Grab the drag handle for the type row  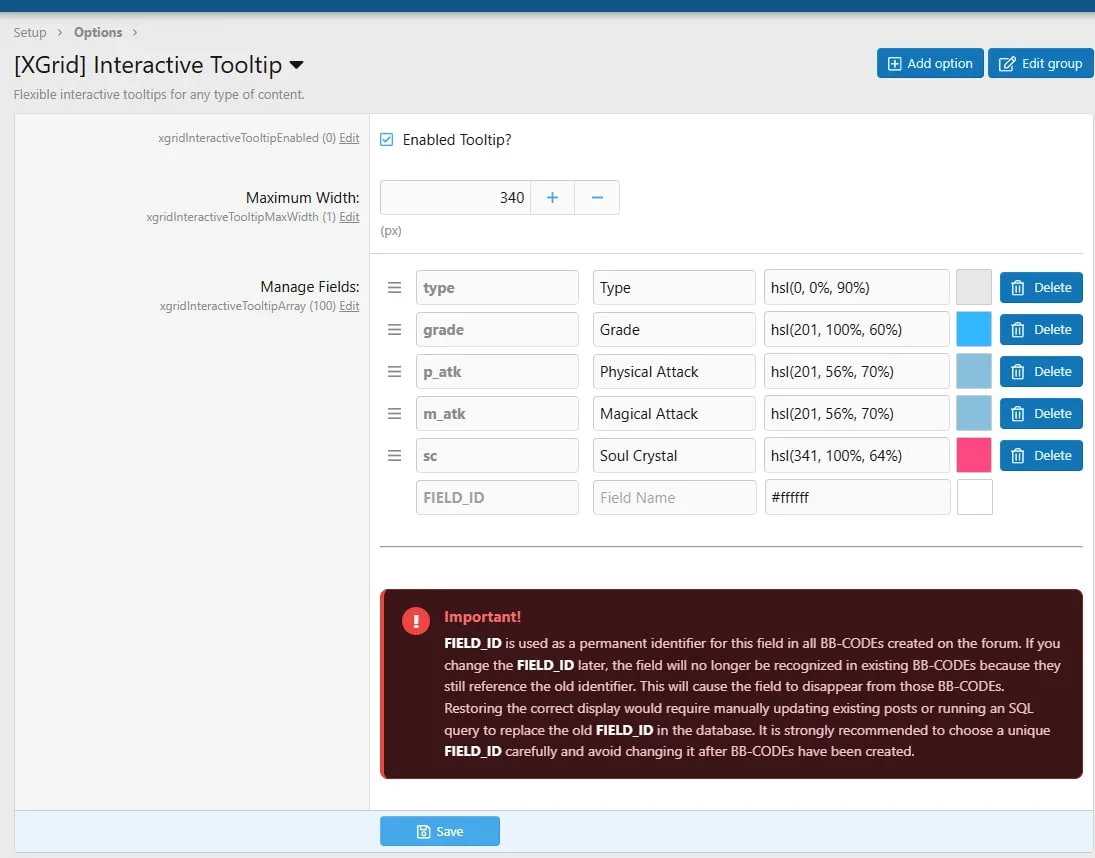pyautogui.click(x=395, y=288)
